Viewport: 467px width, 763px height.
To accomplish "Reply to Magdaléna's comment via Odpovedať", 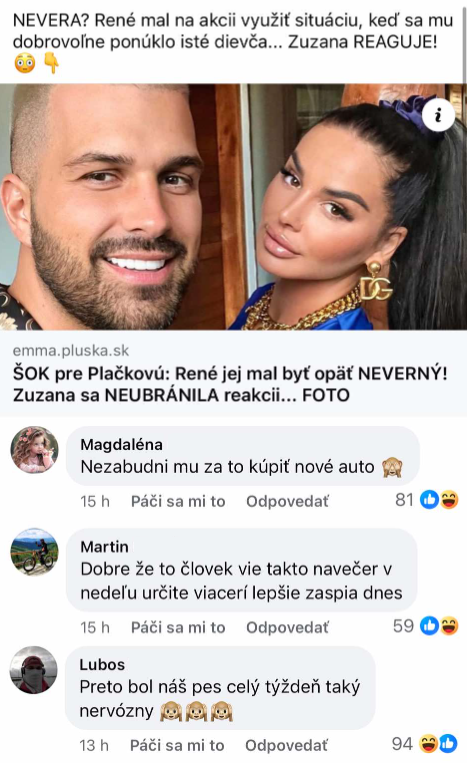I will 287,501.
